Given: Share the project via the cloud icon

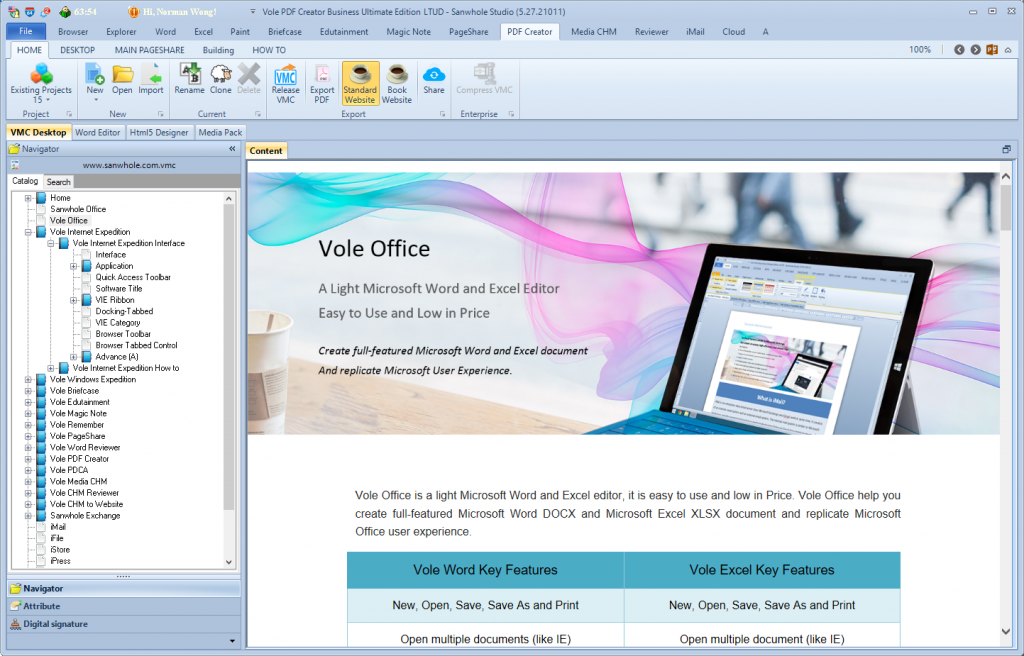Looking at the screenshot, I should point(434,79).
